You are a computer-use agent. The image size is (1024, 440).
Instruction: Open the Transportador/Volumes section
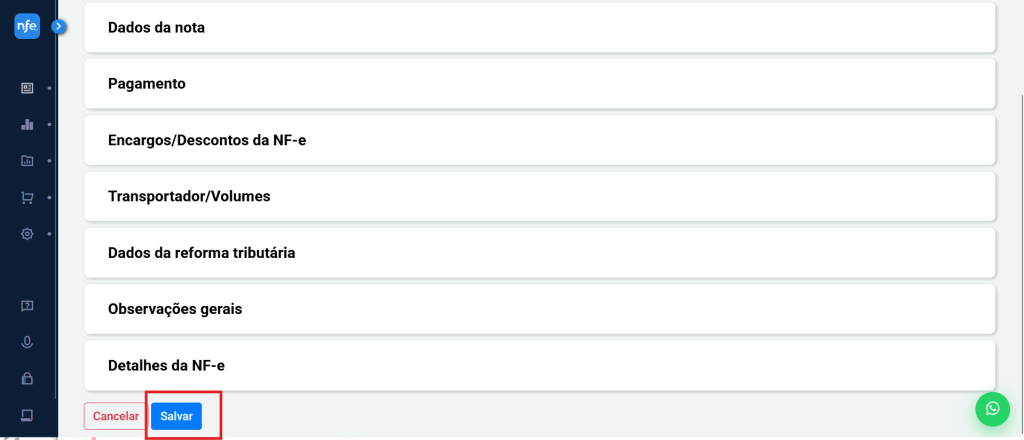click(x=540, y=196)
